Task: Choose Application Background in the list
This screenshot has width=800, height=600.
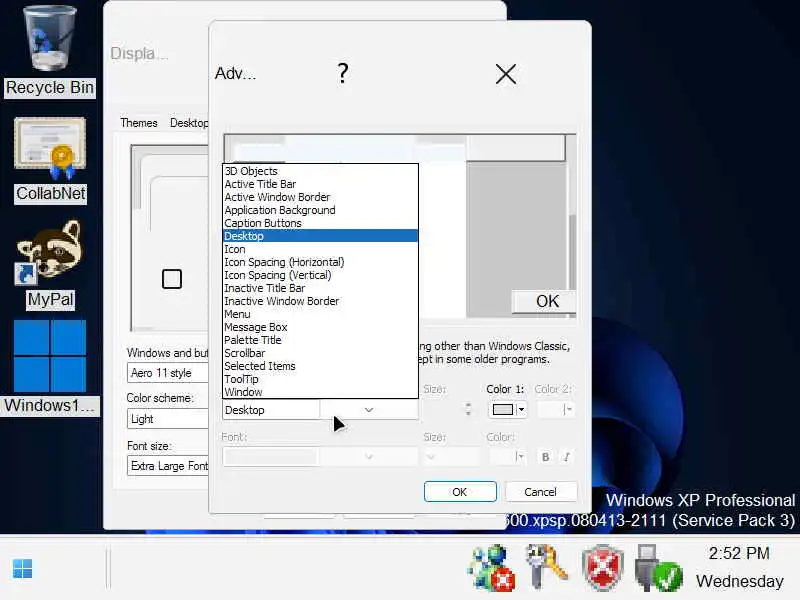Action: pyautogui.click(x=320, y=210)
